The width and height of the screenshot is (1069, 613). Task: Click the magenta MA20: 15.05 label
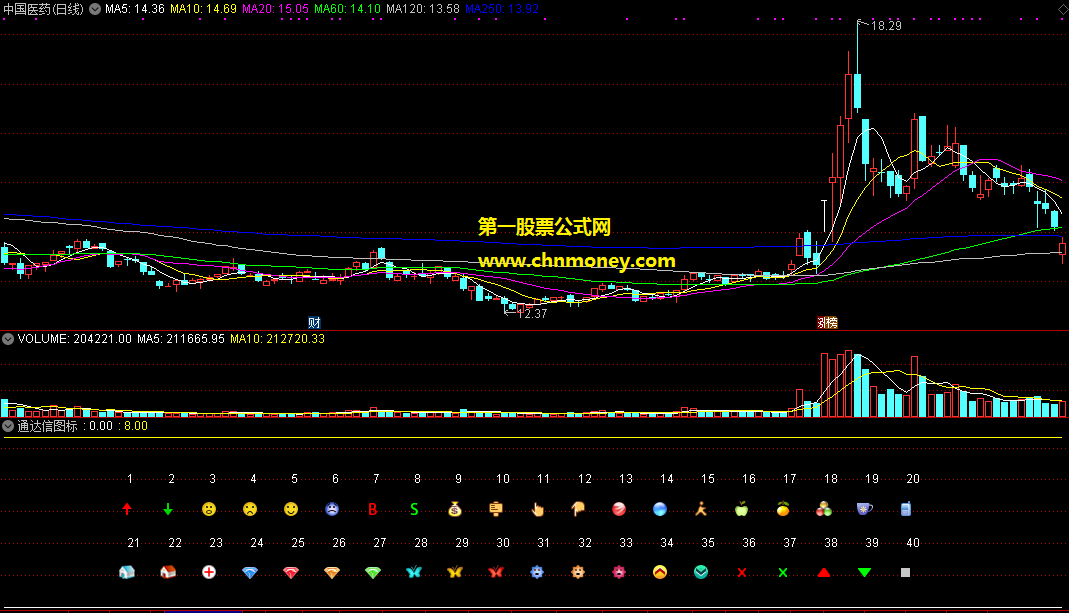coord(275,9)
